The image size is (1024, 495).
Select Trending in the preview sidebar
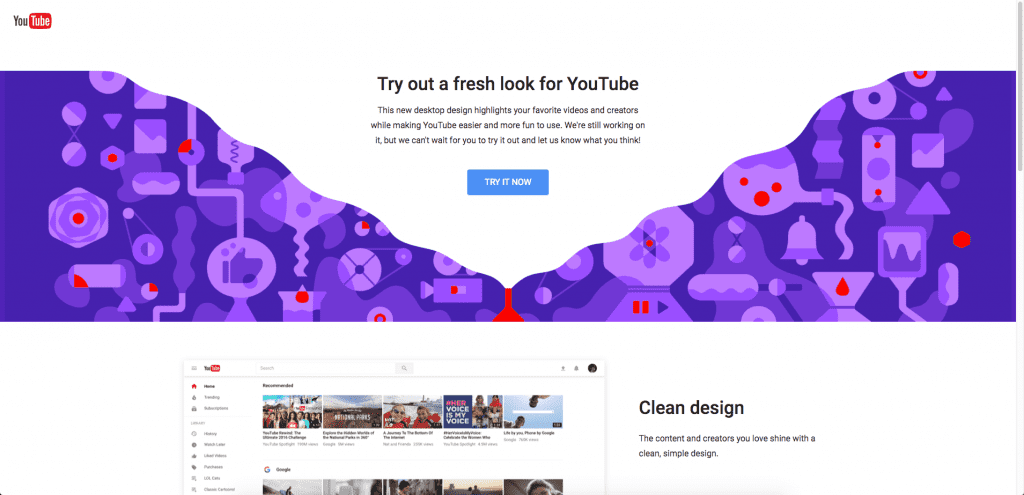pyautogui.click(x=212, y=397)
